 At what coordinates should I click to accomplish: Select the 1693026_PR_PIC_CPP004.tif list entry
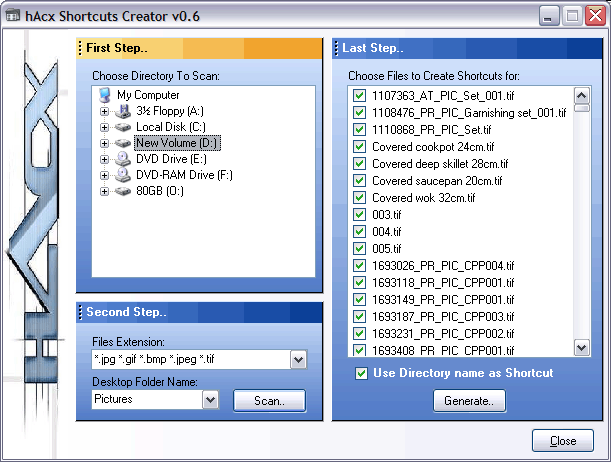[443, 265]
